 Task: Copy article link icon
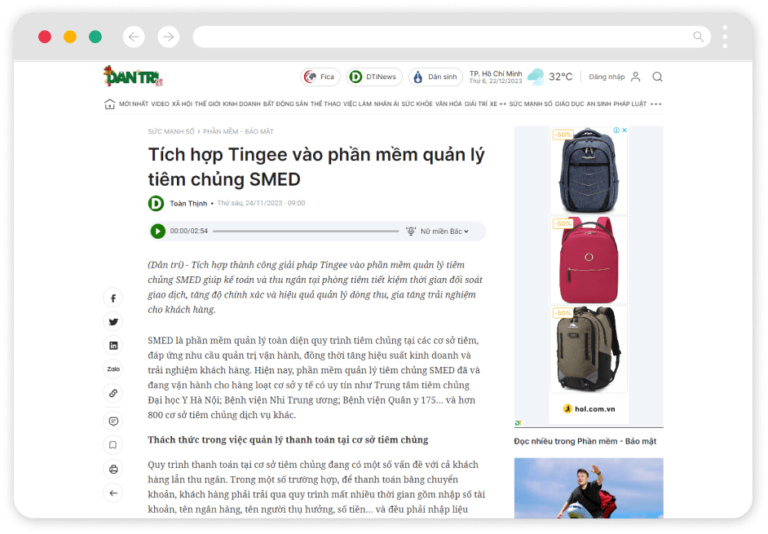pos(113,393)
